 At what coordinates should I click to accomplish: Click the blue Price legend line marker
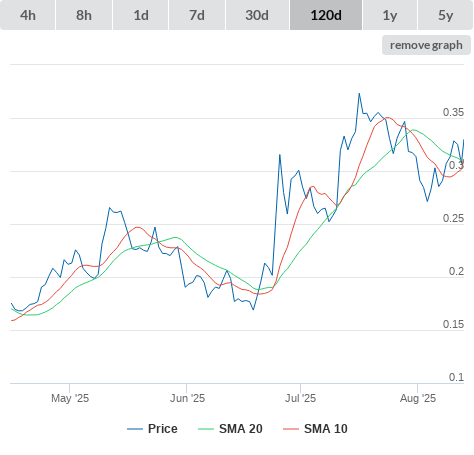click(x=135, y=429)
